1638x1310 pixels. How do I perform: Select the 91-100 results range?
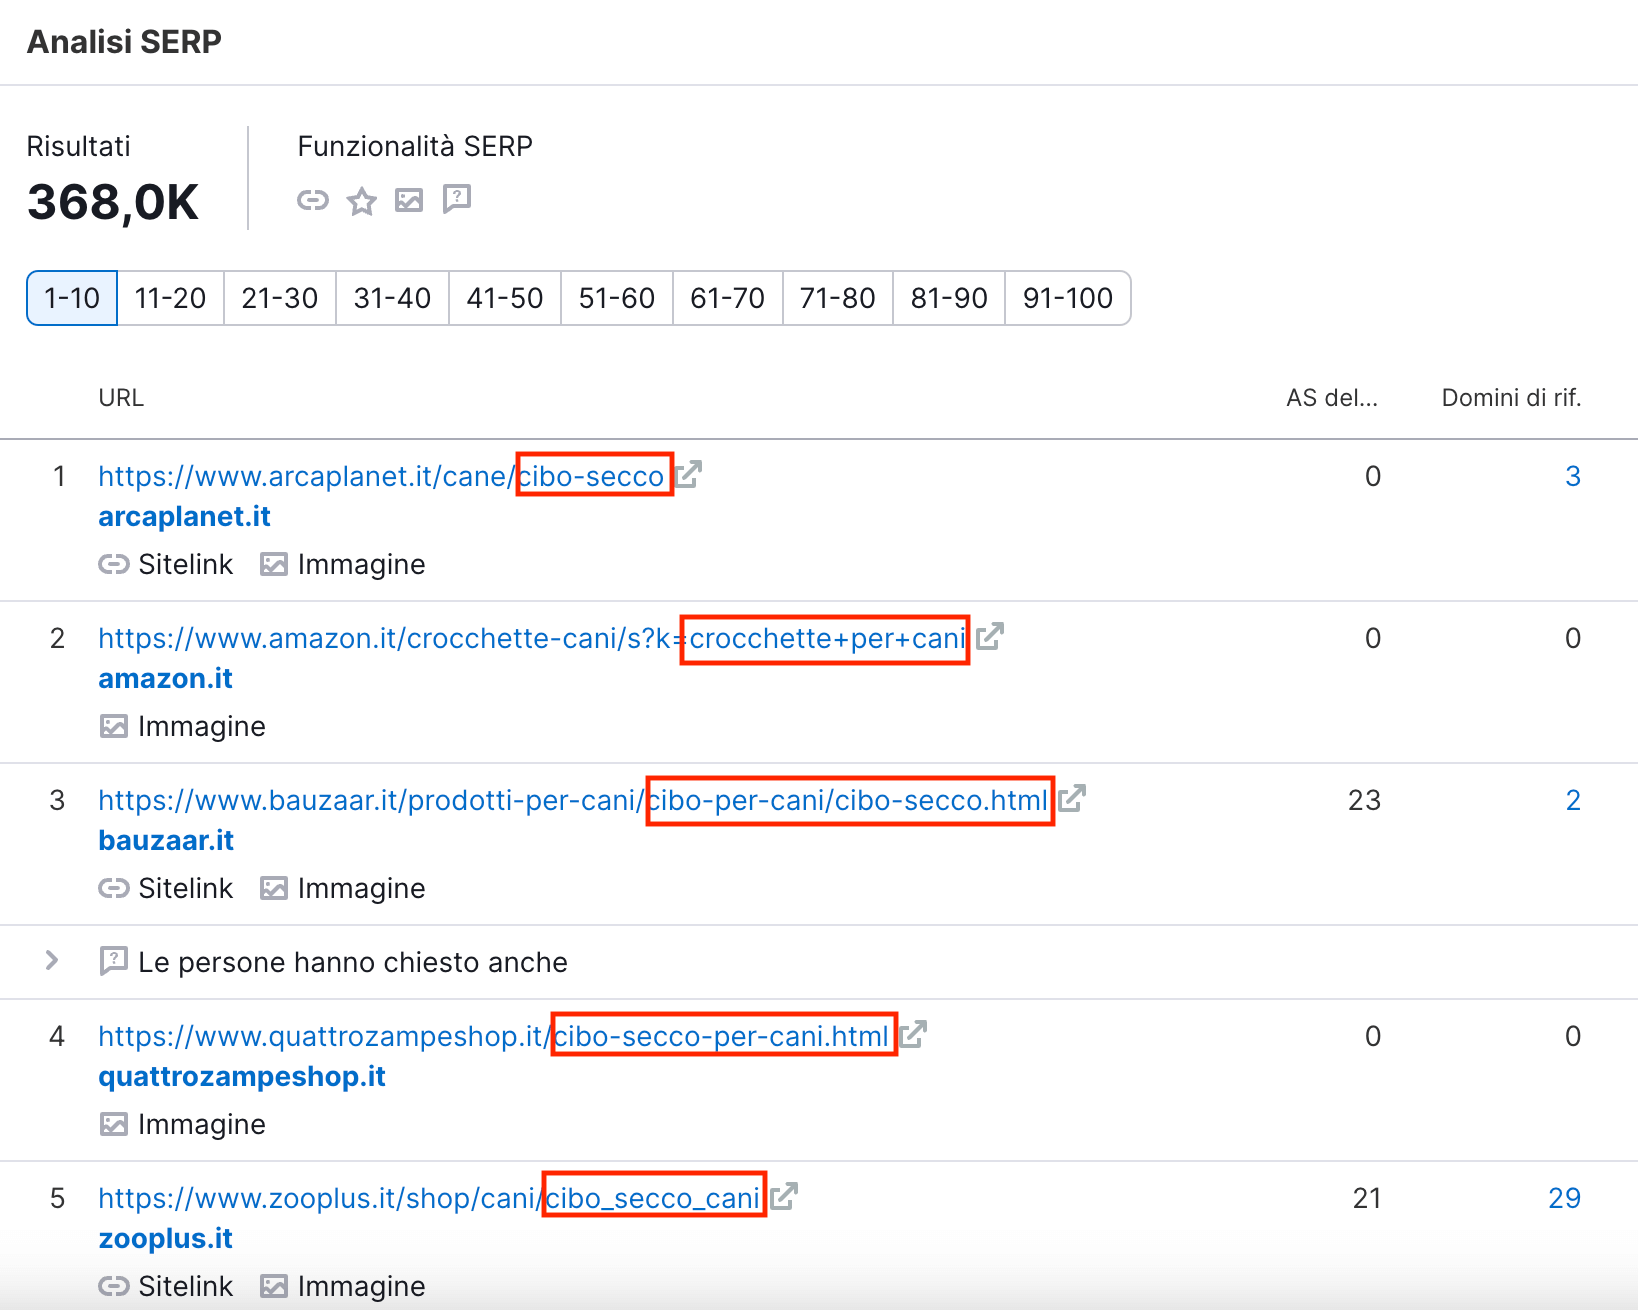pyautogui.click(x=1067, y=298)
